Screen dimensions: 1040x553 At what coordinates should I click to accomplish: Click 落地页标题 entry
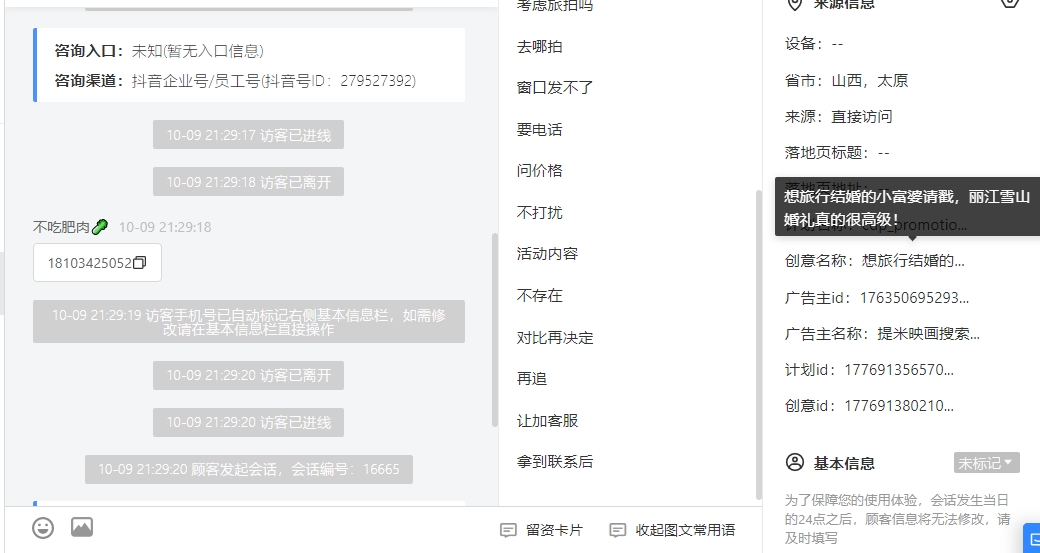837,153
